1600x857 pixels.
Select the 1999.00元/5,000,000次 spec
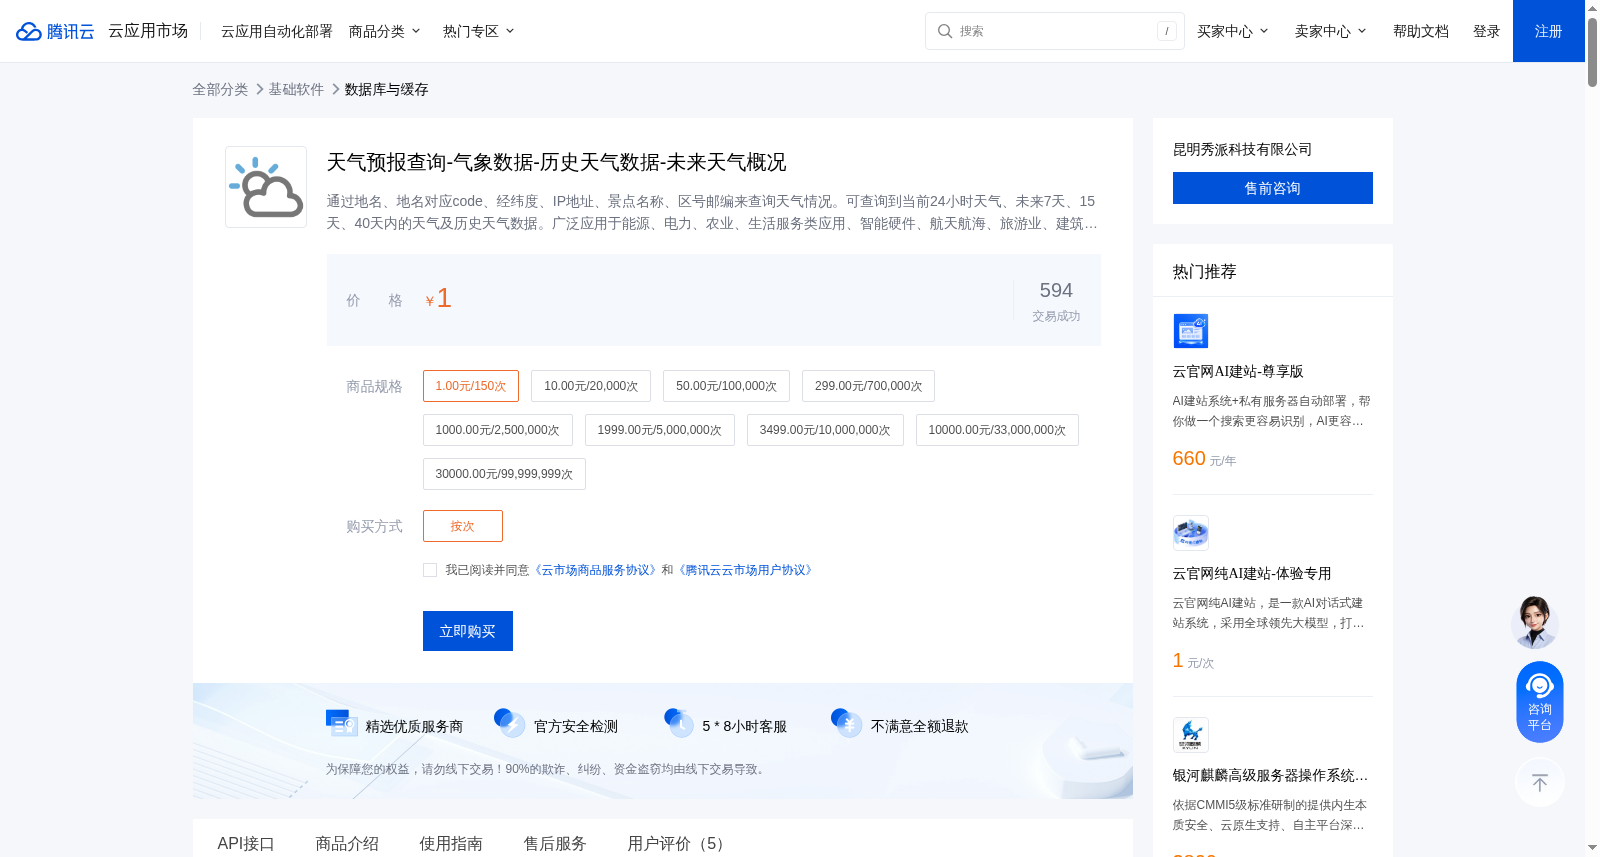pos(660,430)
